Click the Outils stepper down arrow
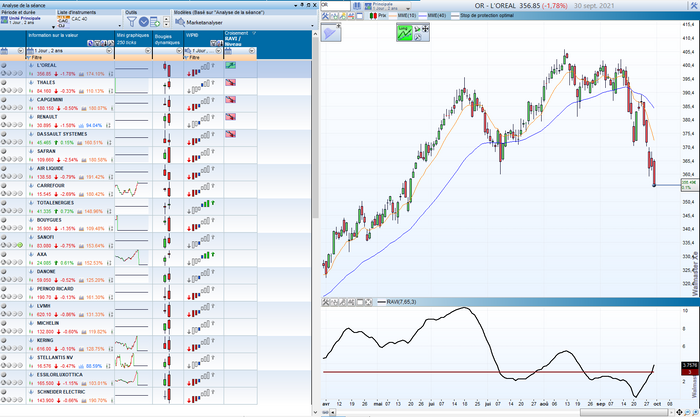The image size is (700, 417). pos(166,25)
